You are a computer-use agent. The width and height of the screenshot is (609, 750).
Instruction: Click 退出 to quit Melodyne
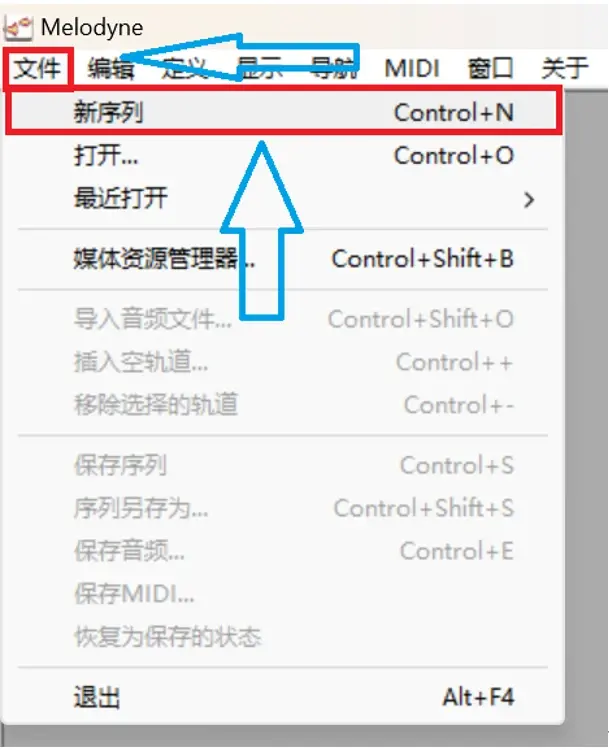pyautogui.click(x=283, y=697)
